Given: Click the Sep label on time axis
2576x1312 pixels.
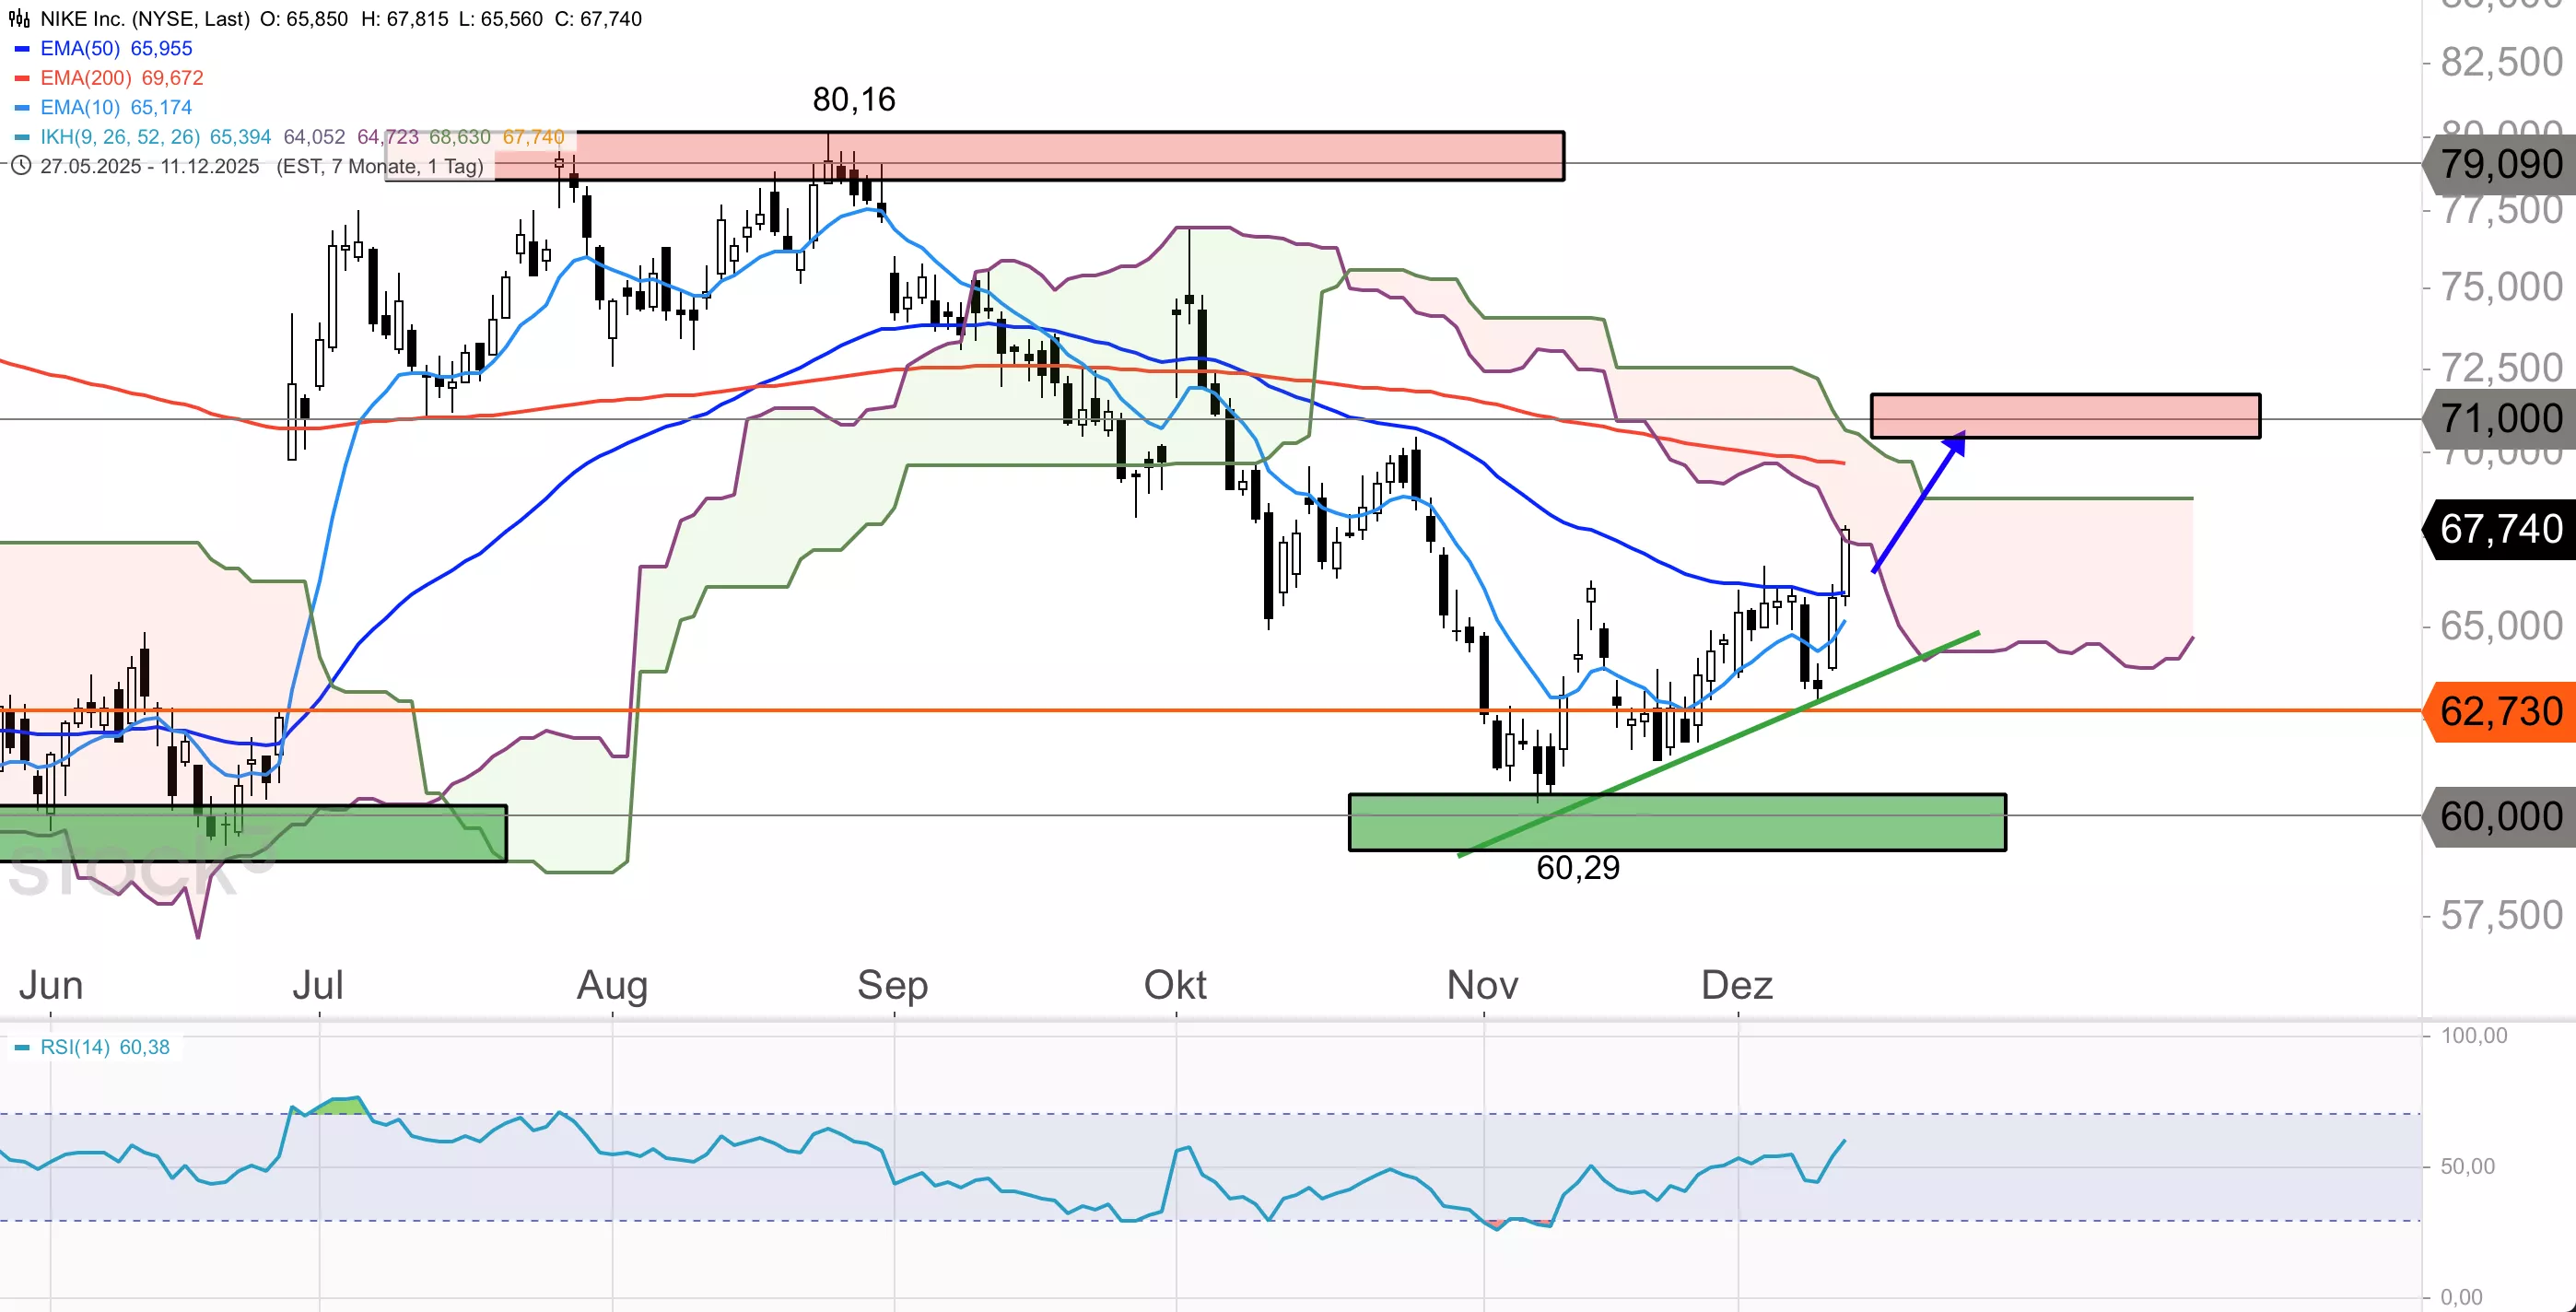Looking at the screenshot, I should click(x=892, y=986).
